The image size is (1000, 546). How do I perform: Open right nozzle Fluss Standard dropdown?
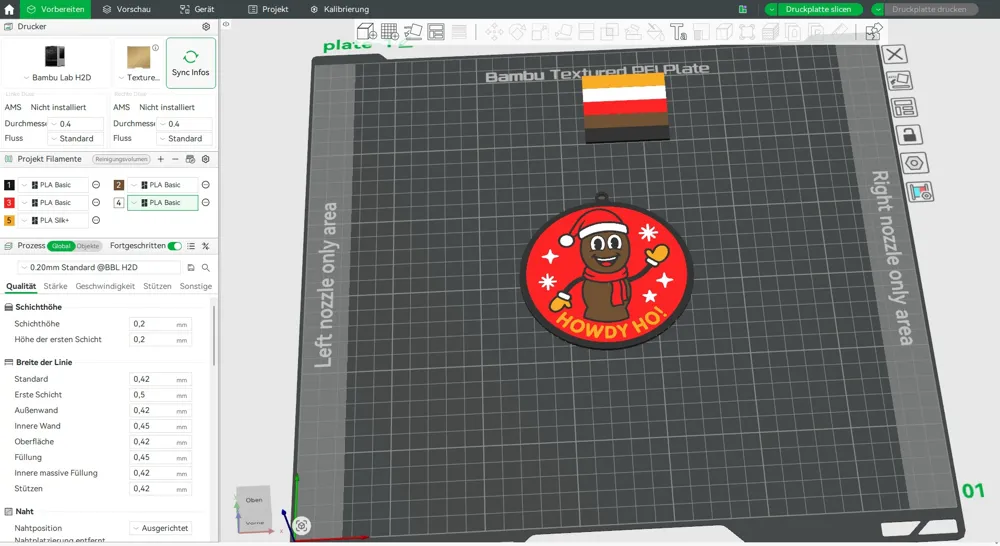(x=185, y=138)
